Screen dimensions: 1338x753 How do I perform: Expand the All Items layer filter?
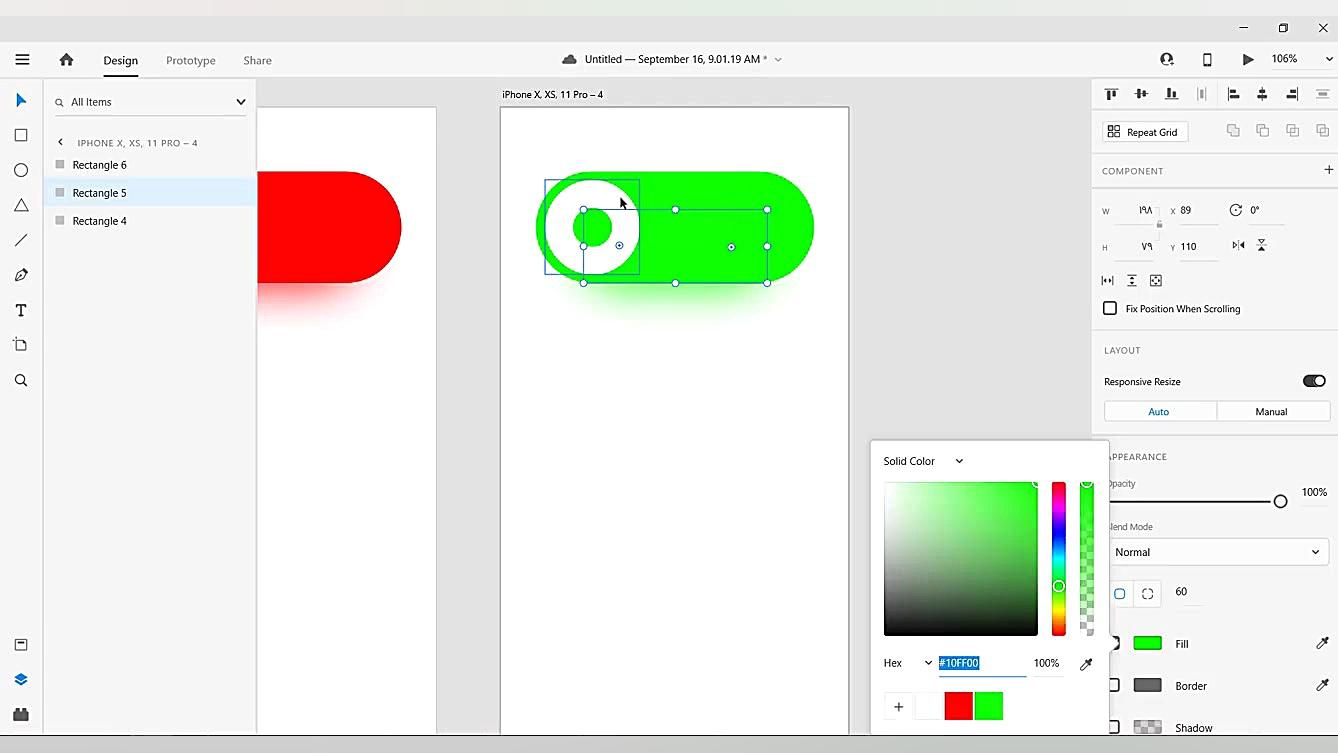(x=240, y=102)
